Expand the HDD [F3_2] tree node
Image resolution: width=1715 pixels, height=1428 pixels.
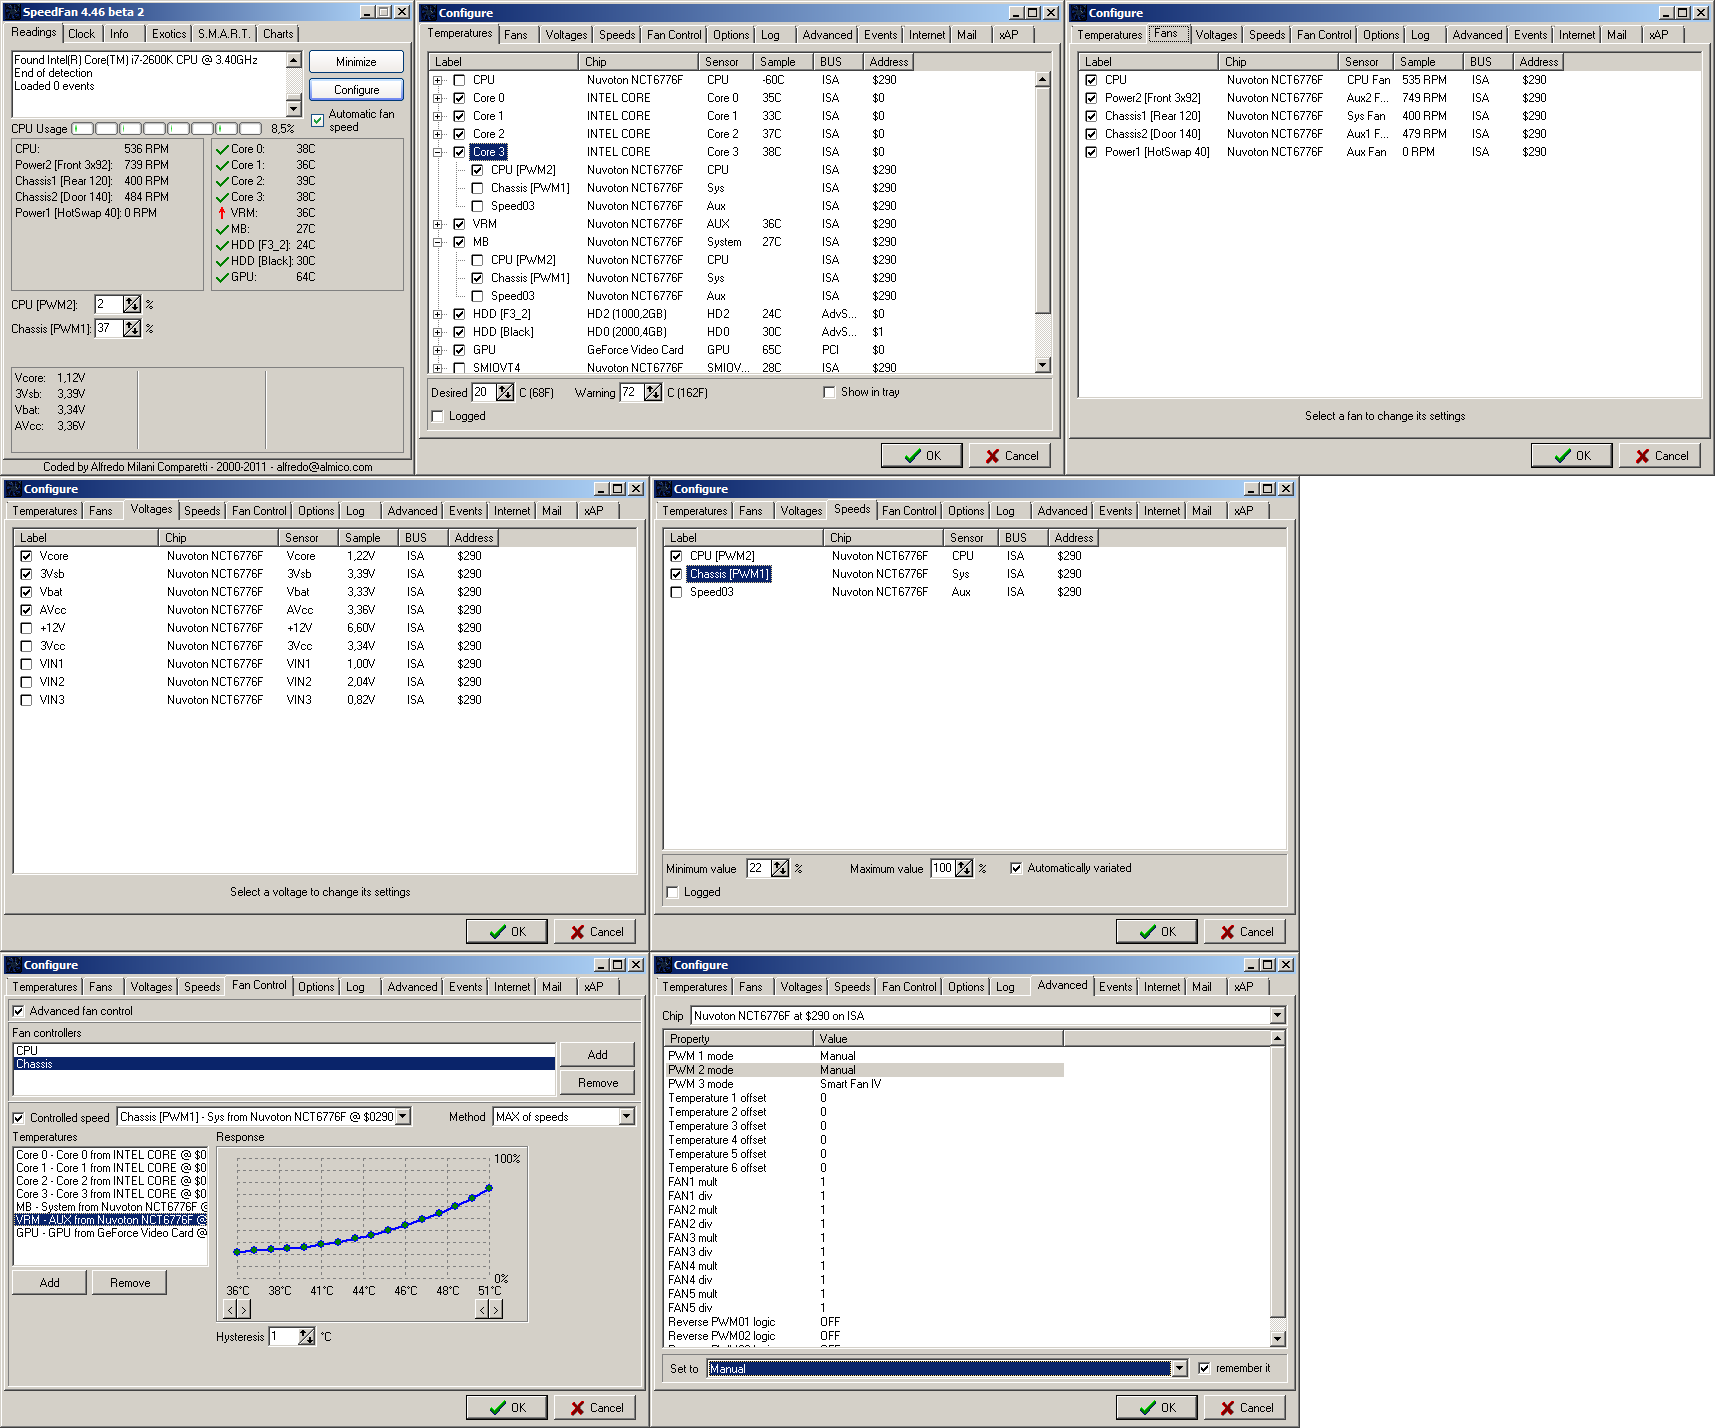tap(437, 314)
